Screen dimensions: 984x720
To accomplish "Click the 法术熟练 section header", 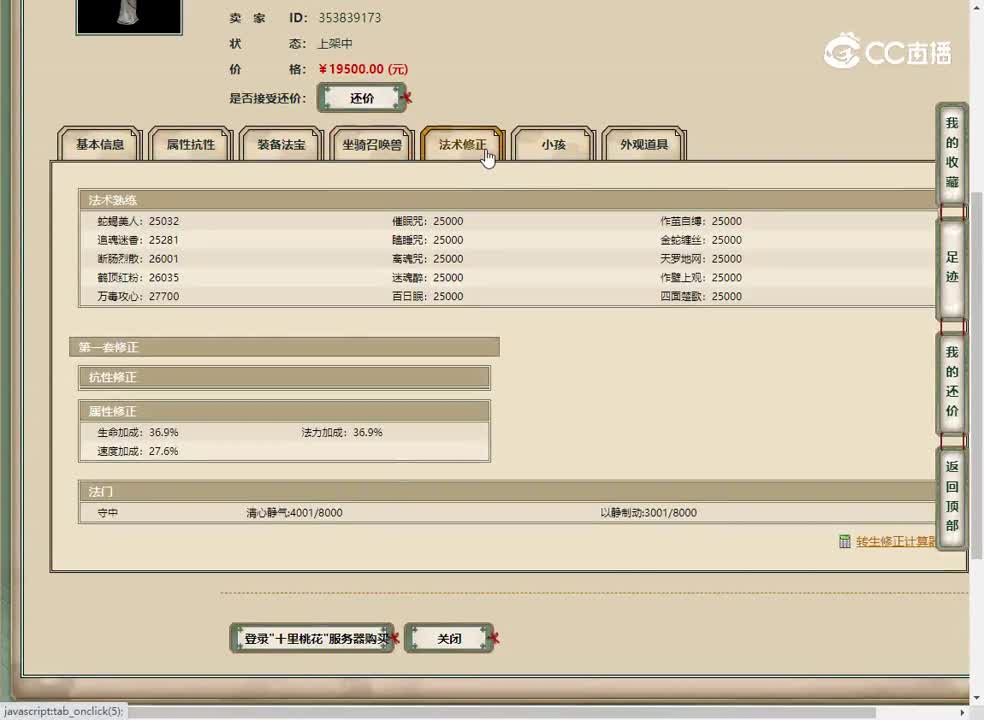I will tap(507, 200).
